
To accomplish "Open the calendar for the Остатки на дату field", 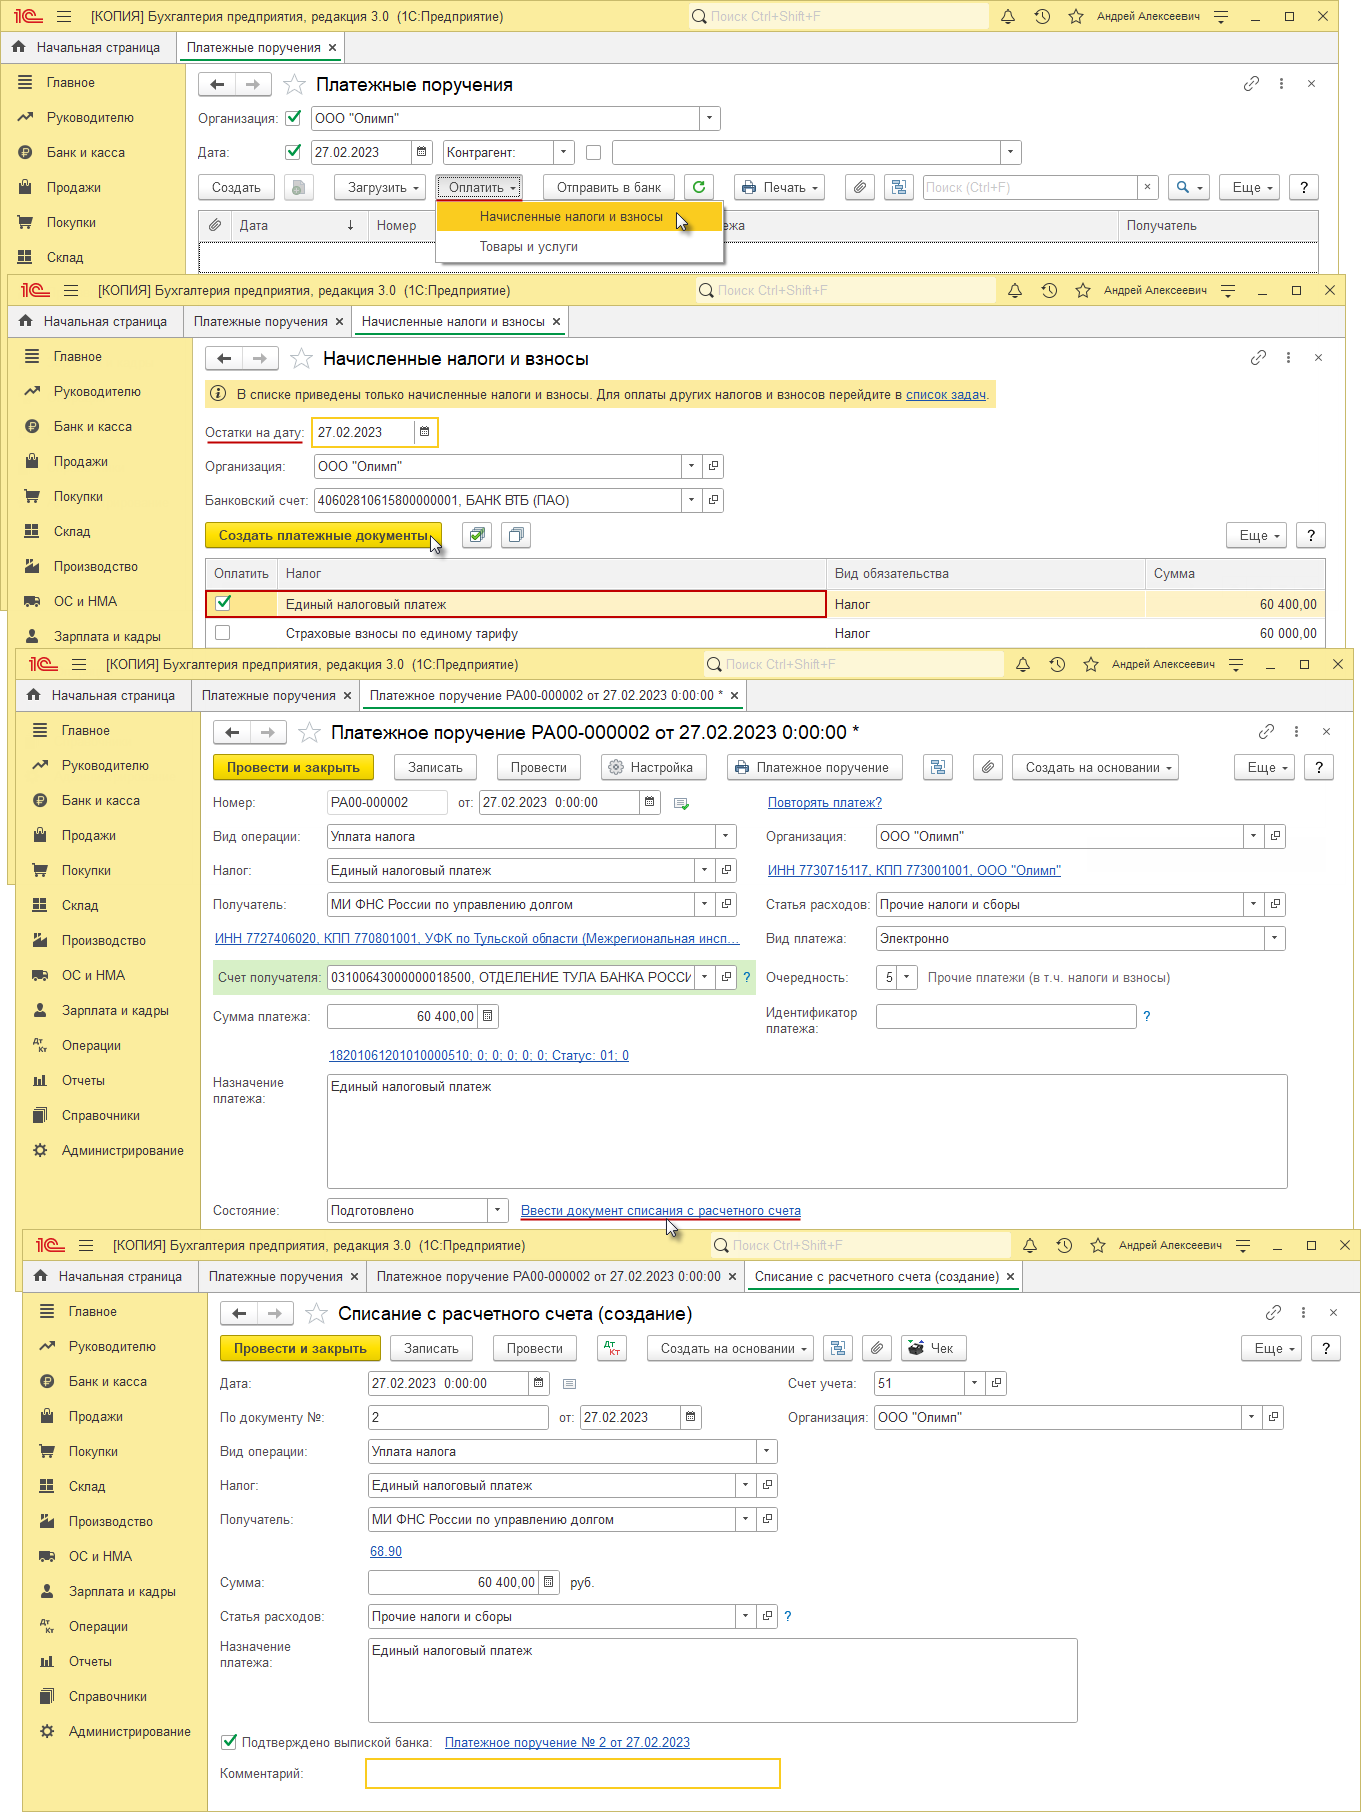I will 425,432.
